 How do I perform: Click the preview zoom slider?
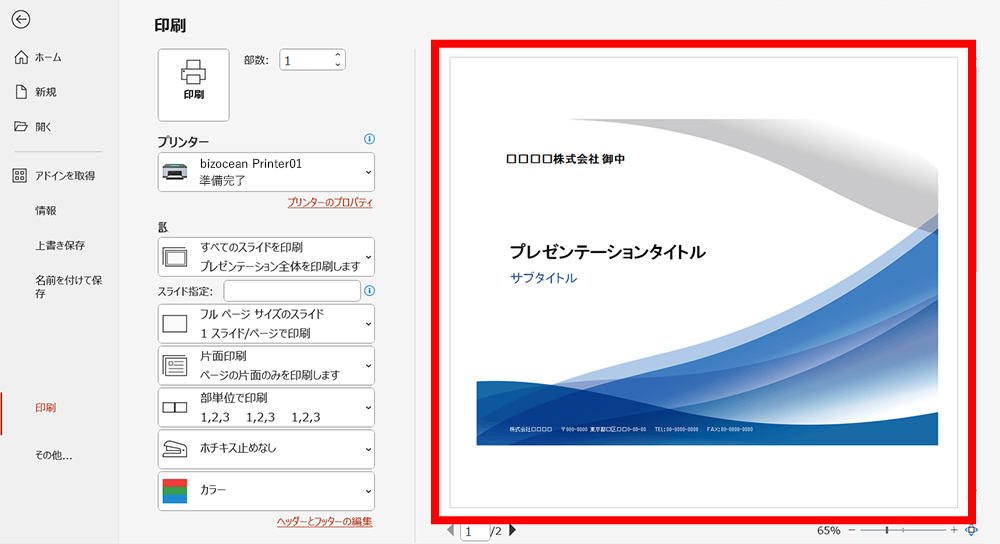click(902, 530)
